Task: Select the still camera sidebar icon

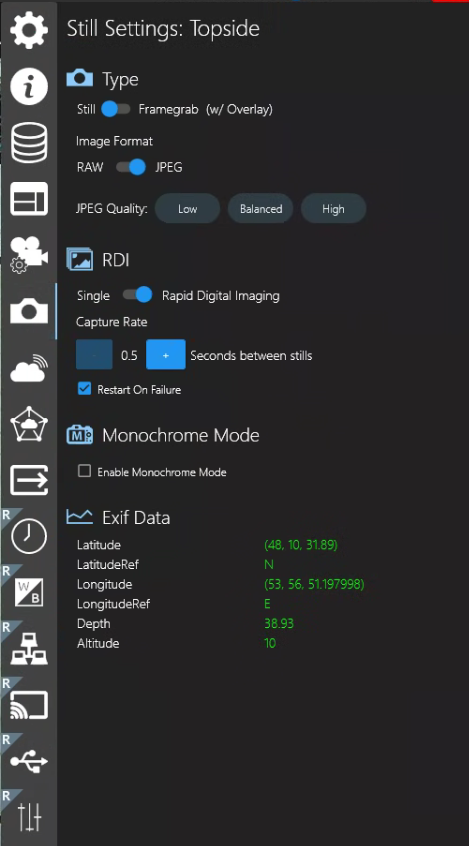Action: point(29,311)
